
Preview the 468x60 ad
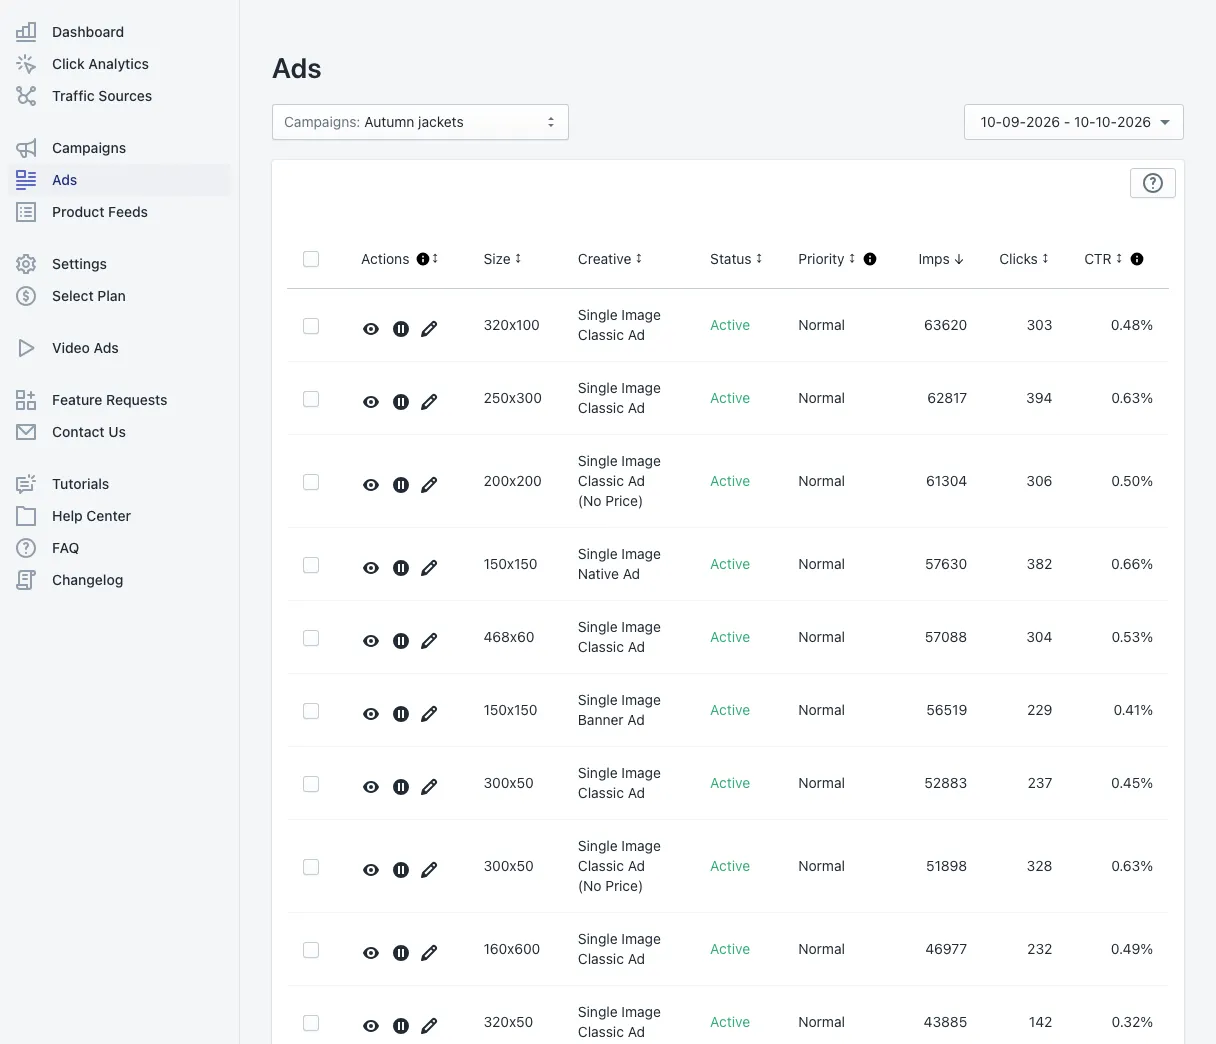[371, 641]
